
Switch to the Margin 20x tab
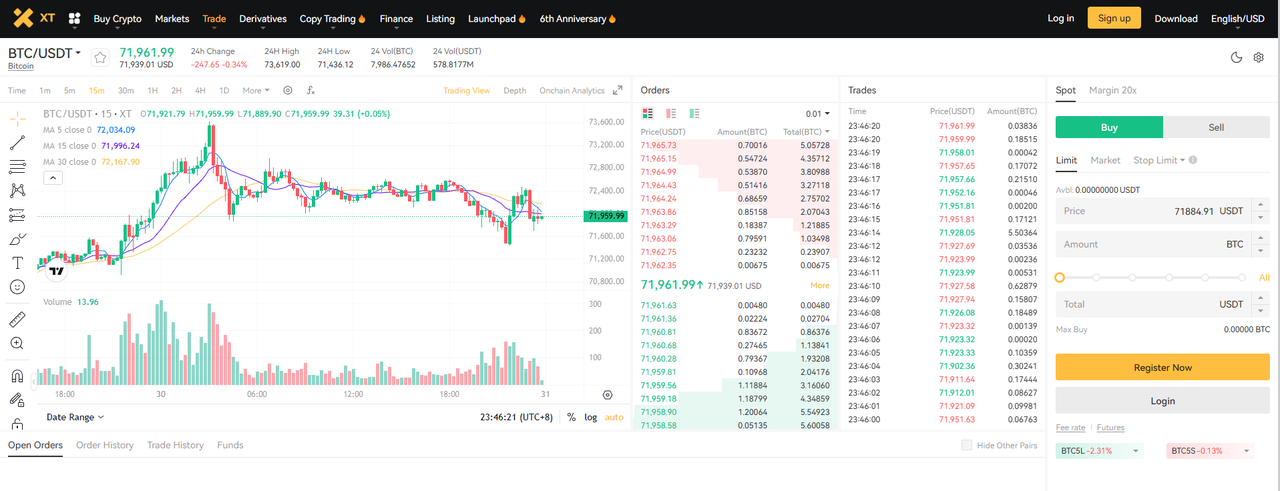coord(1113,90)
